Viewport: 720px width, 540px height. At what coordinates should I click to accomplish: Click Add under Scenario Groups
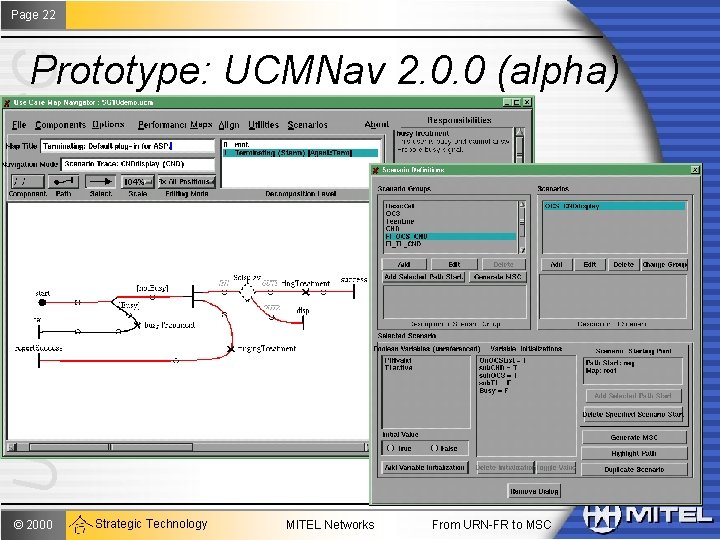pyautogui.click(x=404, y=264)
